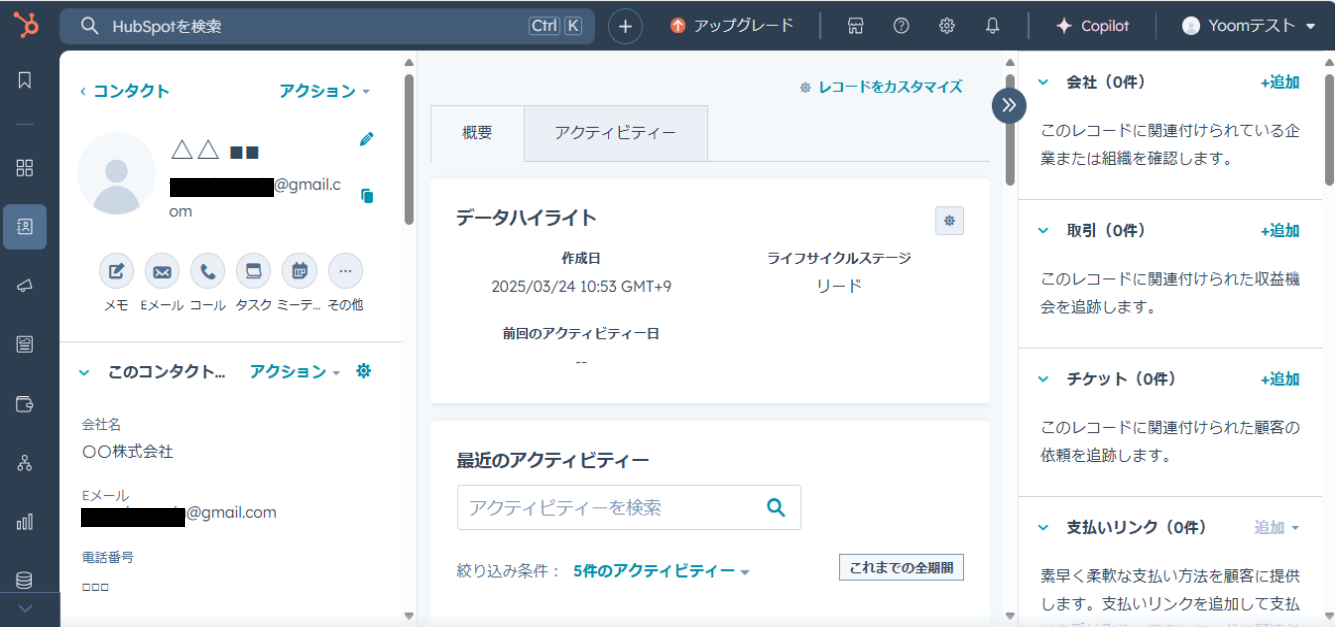1336x628 pixels.
Task: Click the meeting calendar icon
Action: tap(299, 271)
